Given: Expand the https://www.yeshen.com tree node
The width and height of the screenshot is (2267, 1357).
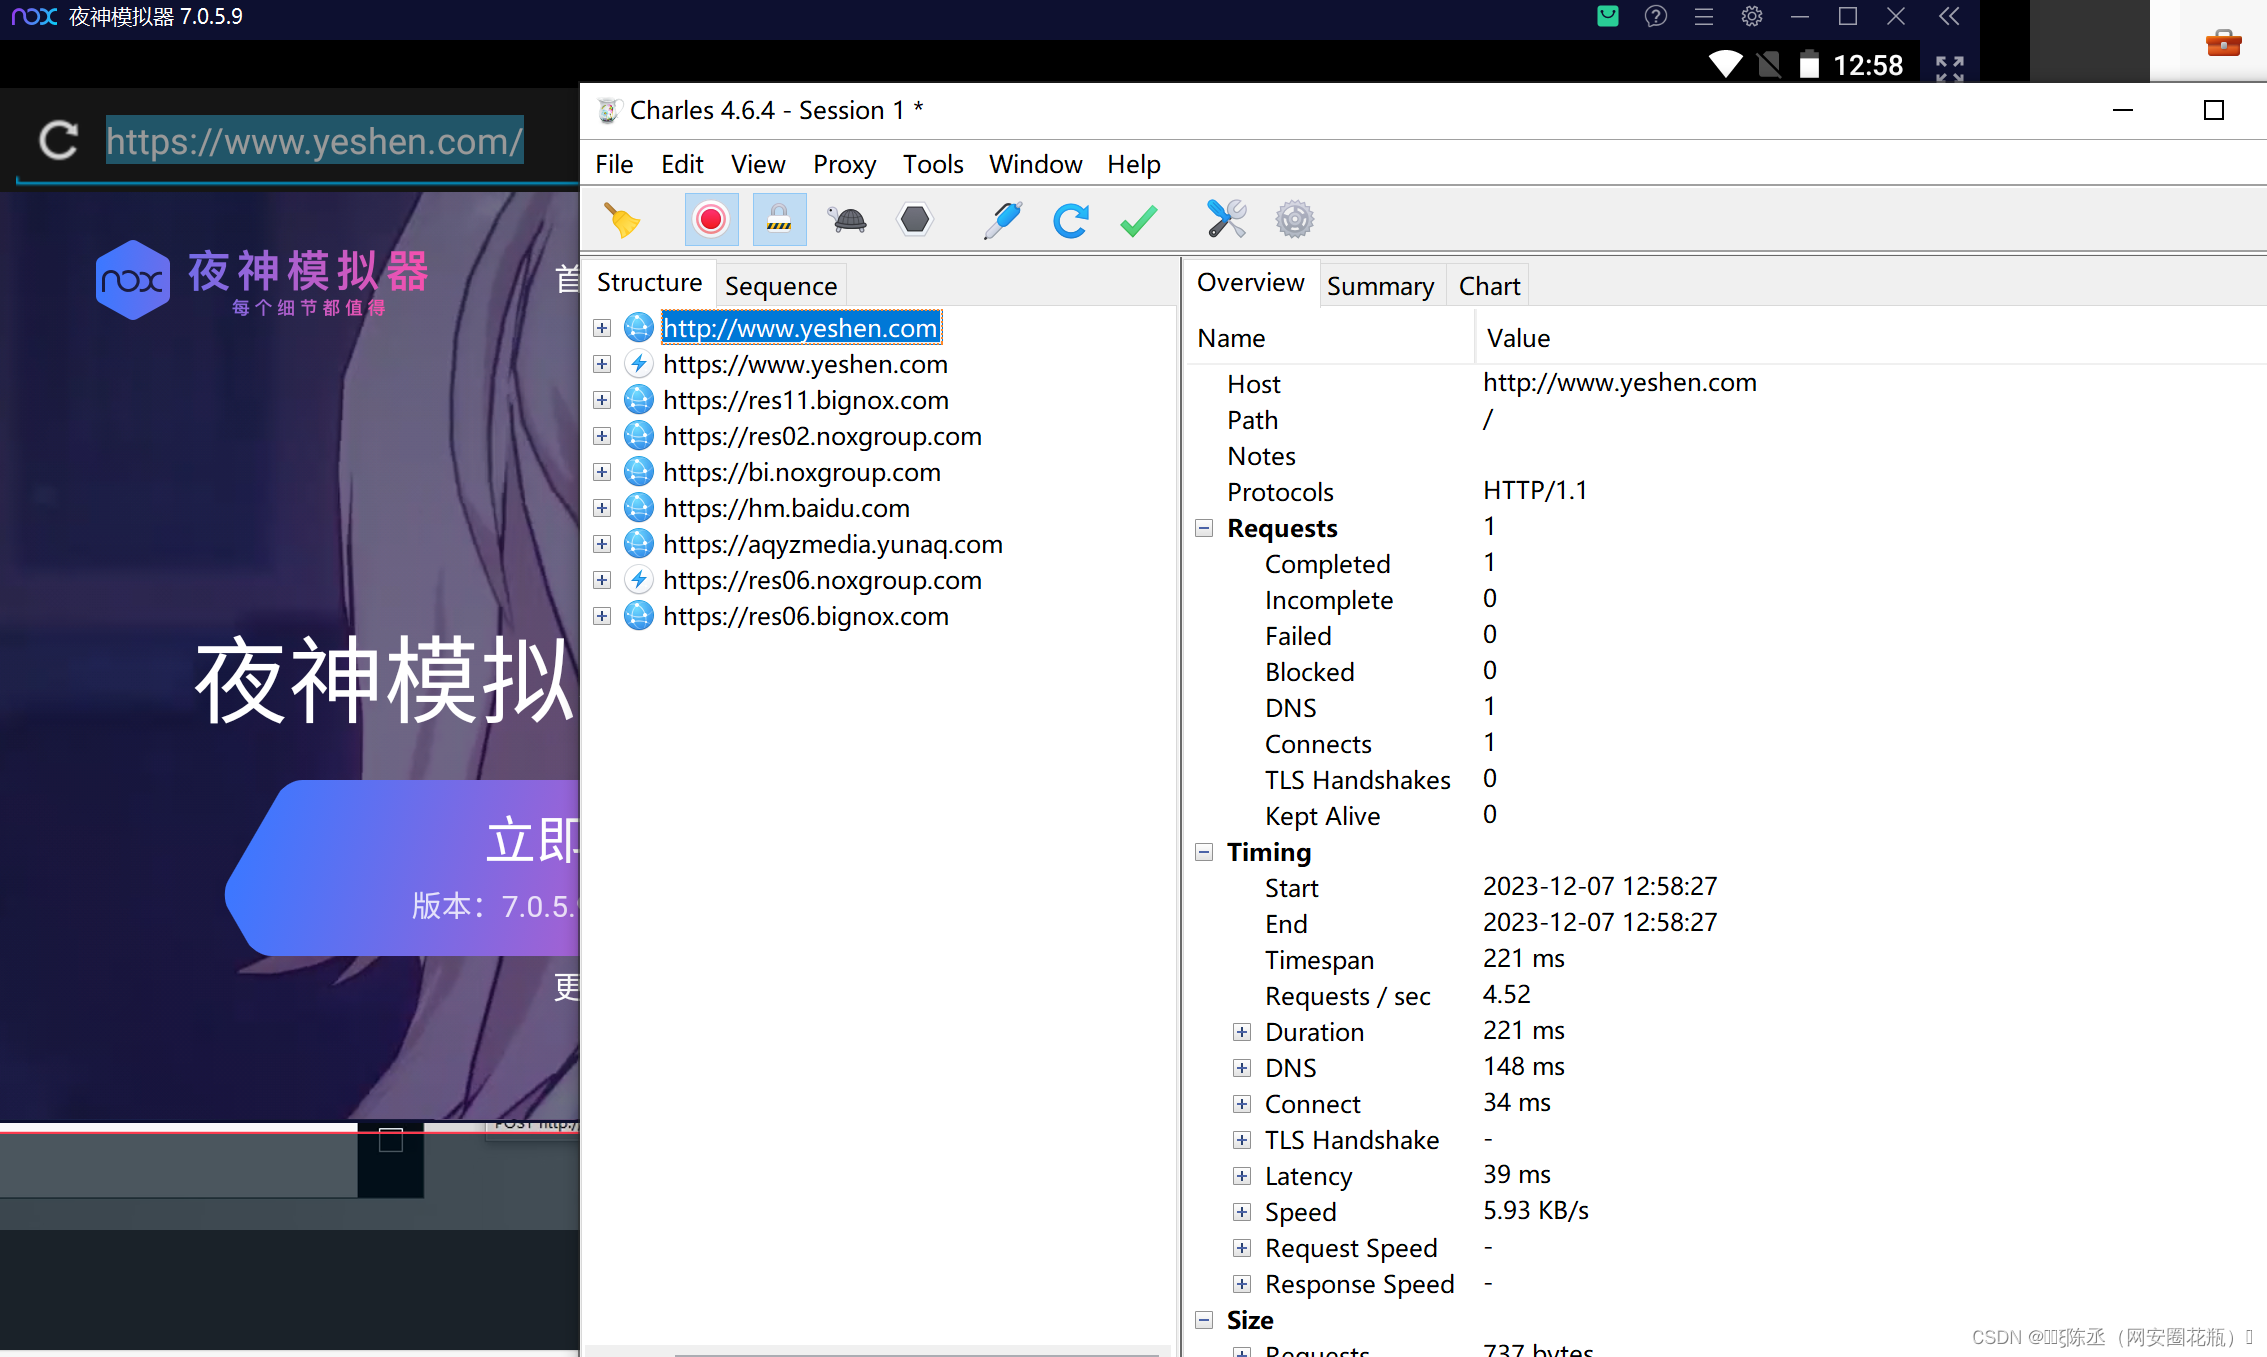Looking at the screenshot, I should [602, 364].
